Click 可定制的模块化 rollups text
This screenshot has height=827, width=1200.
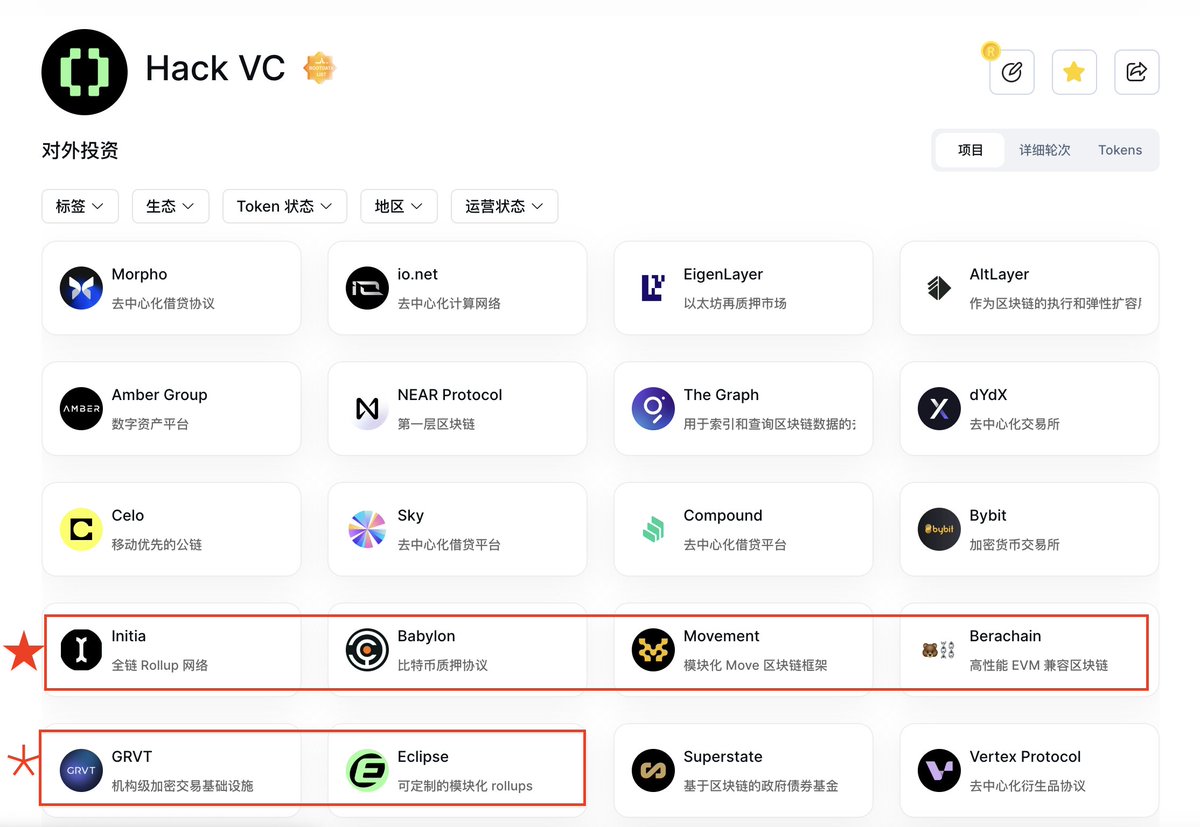coord(465,786)
